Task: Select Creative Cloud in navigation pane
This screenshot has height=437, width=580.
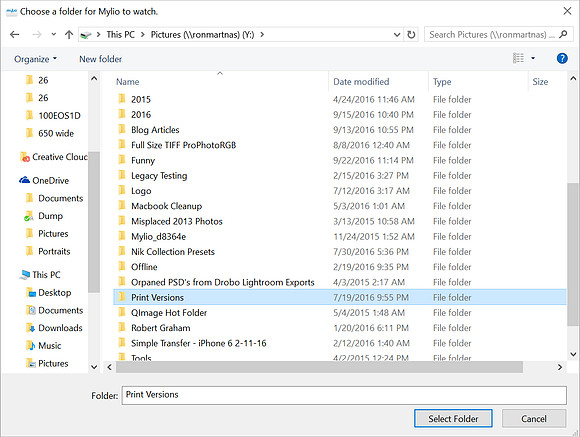Action: pyautogui.click(x=59, y=157)
